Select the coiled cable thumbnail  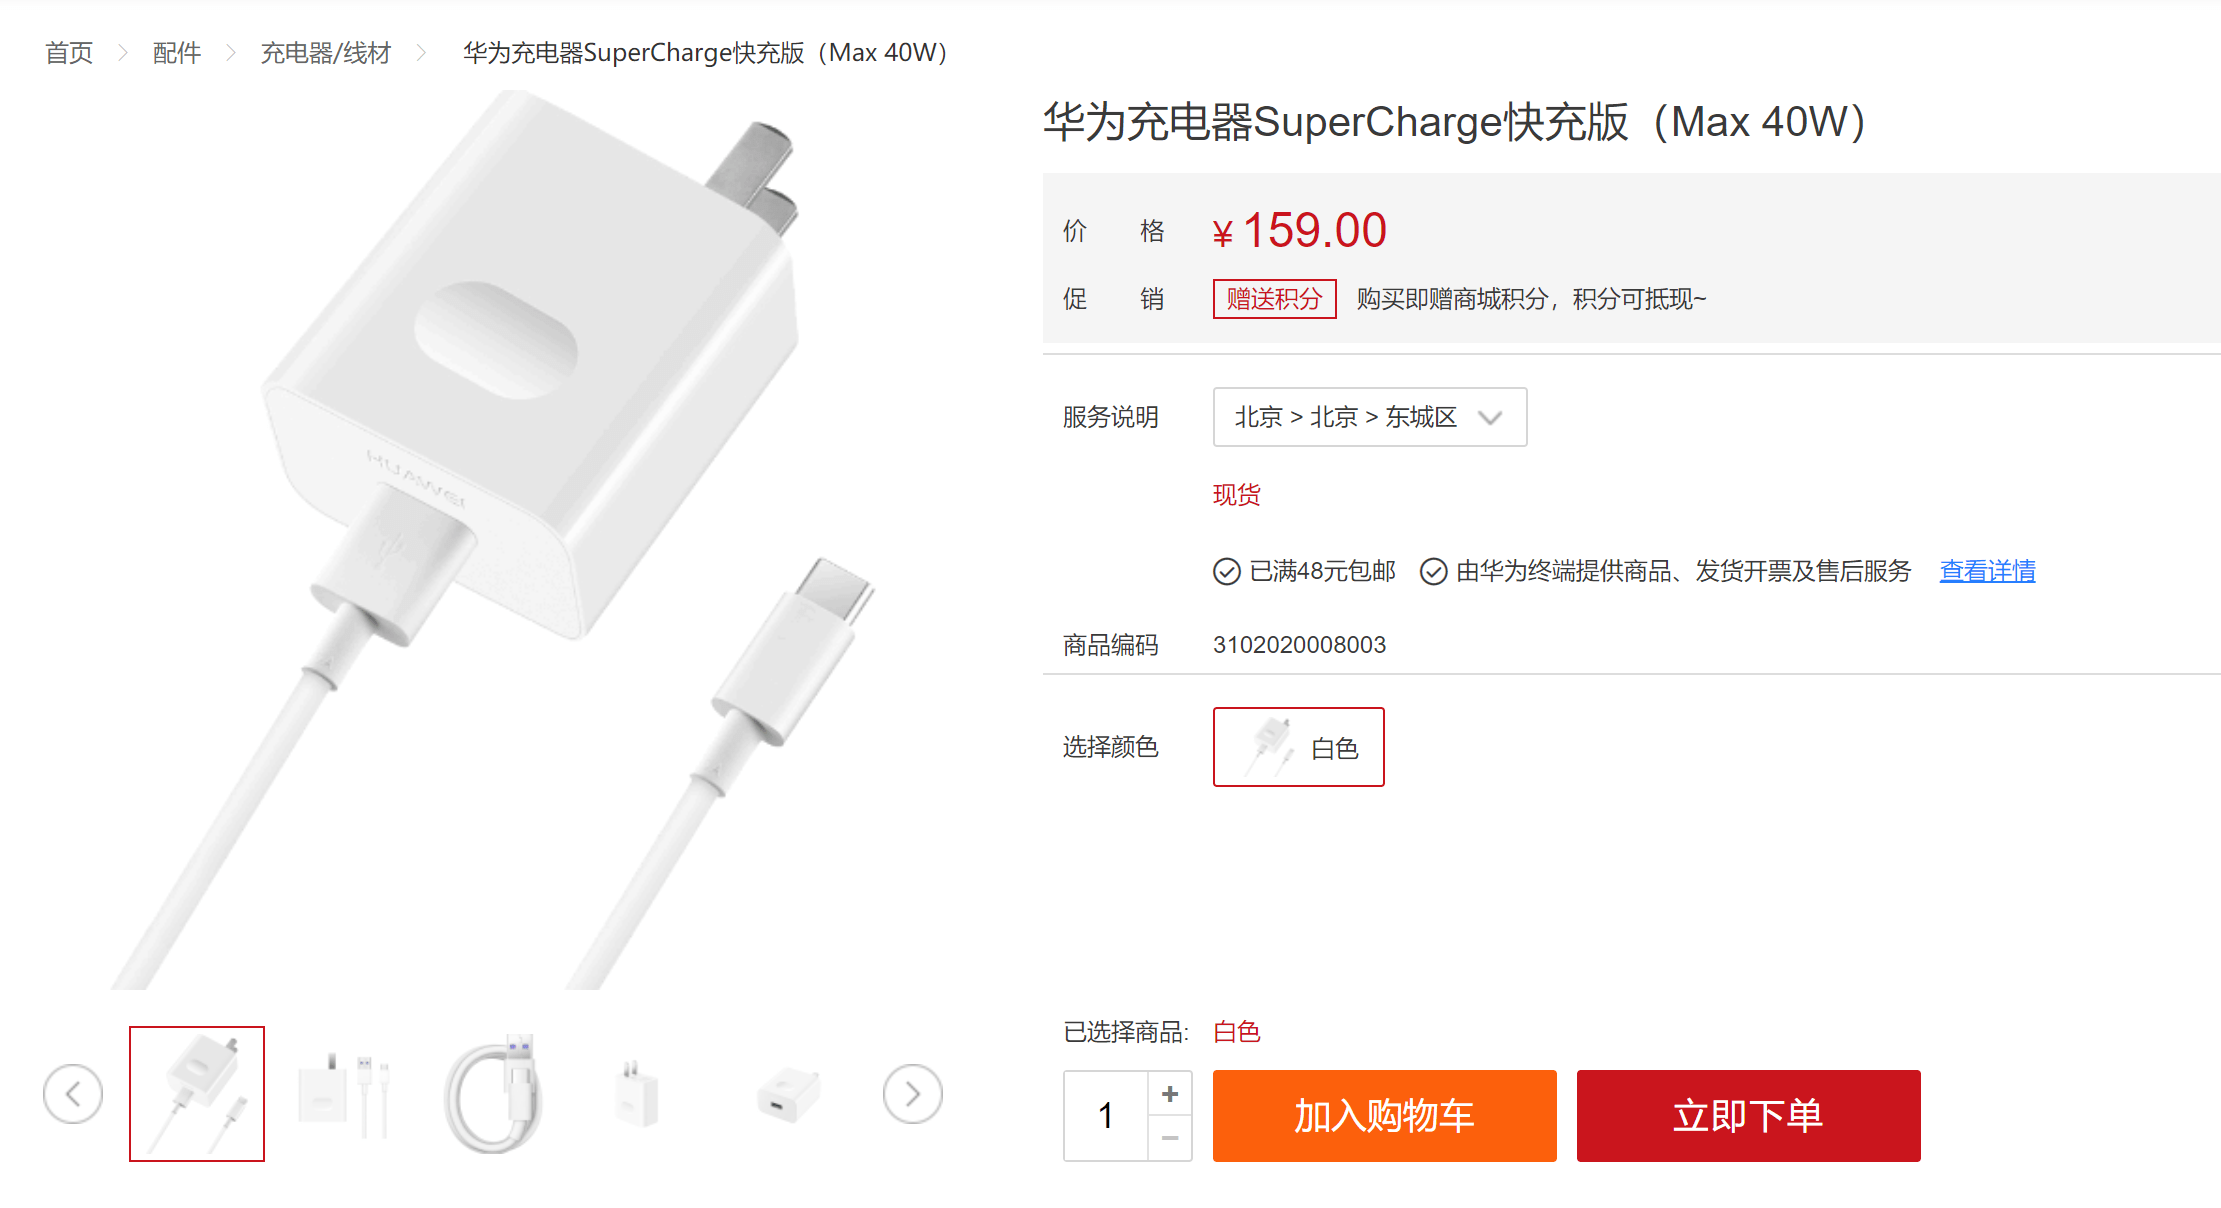point(492,1094)
